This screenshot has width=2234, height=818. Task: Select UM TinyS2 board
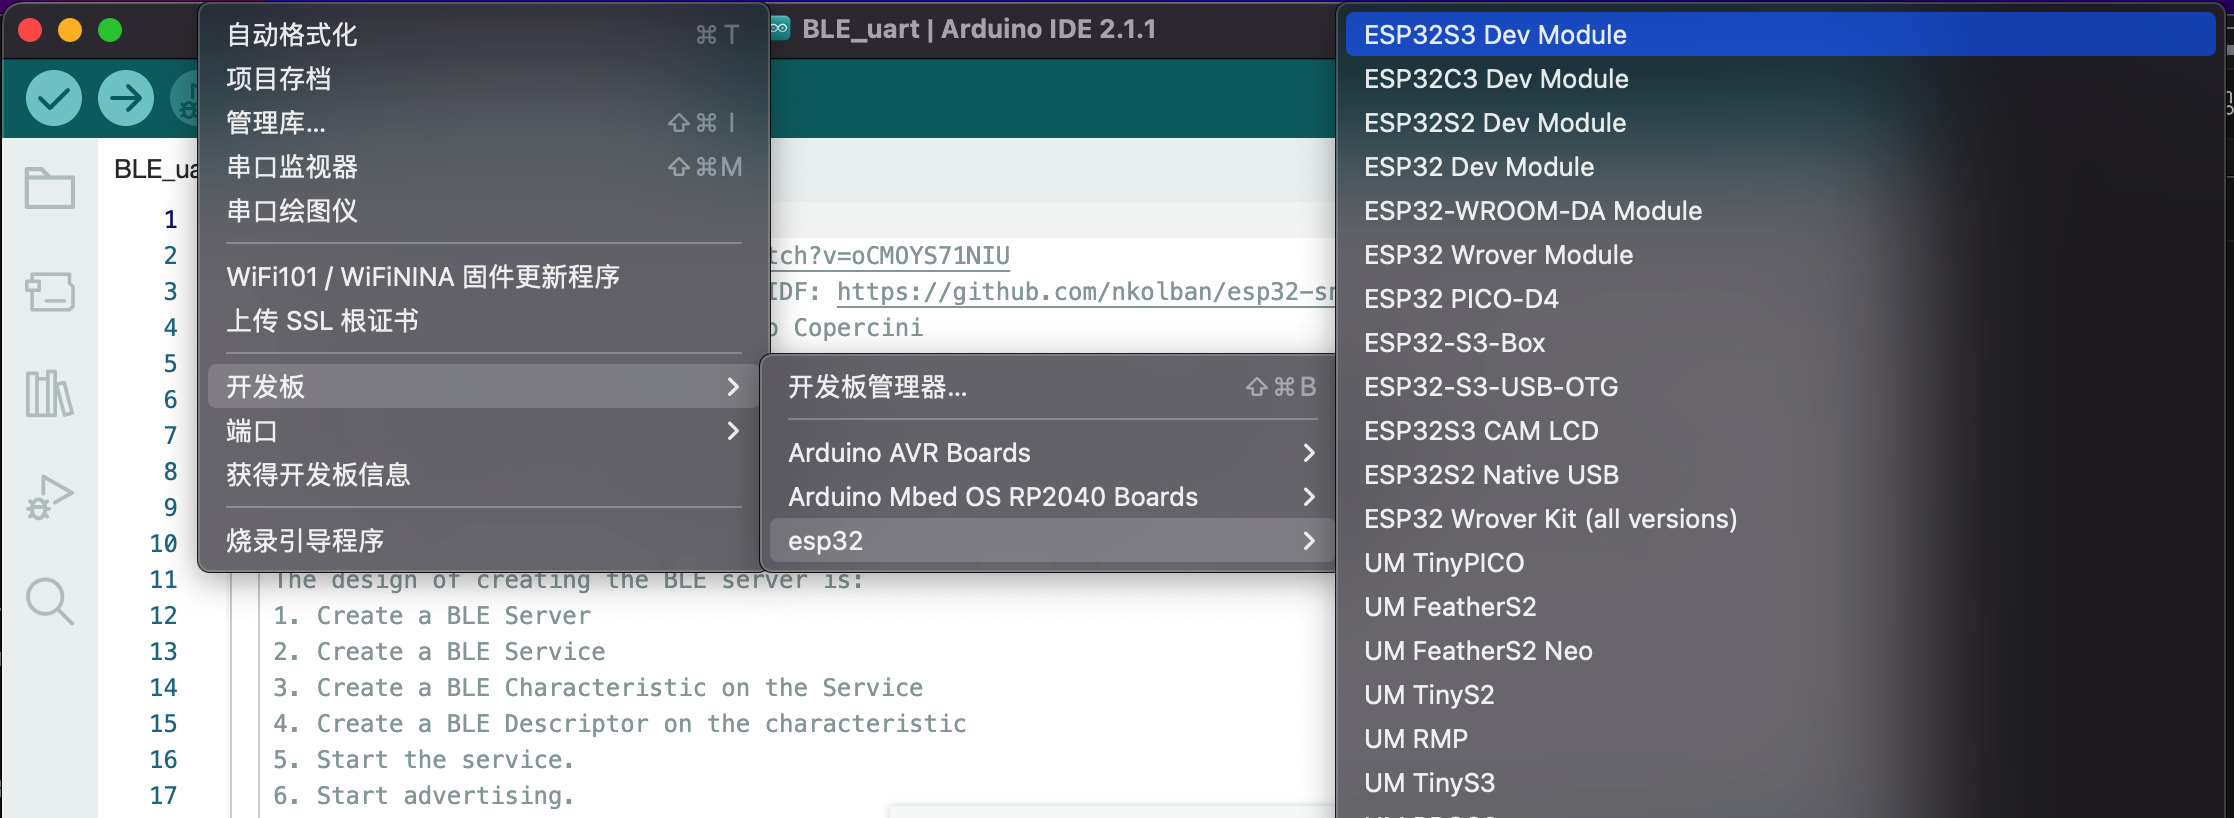pyautogui.click(x=1780, y=695)
